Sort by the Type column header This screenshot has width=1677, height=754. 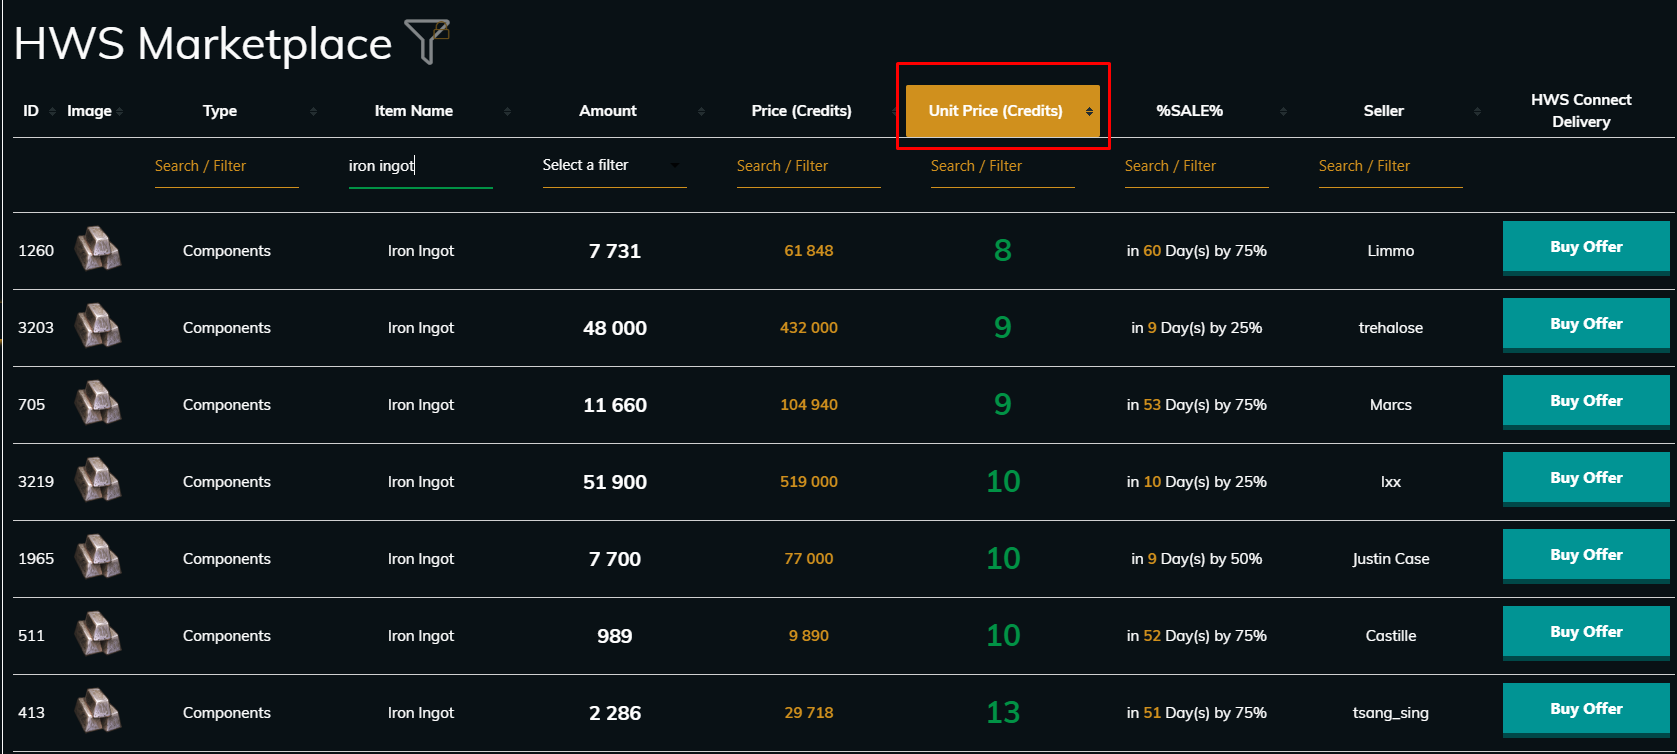click(220, 111)
